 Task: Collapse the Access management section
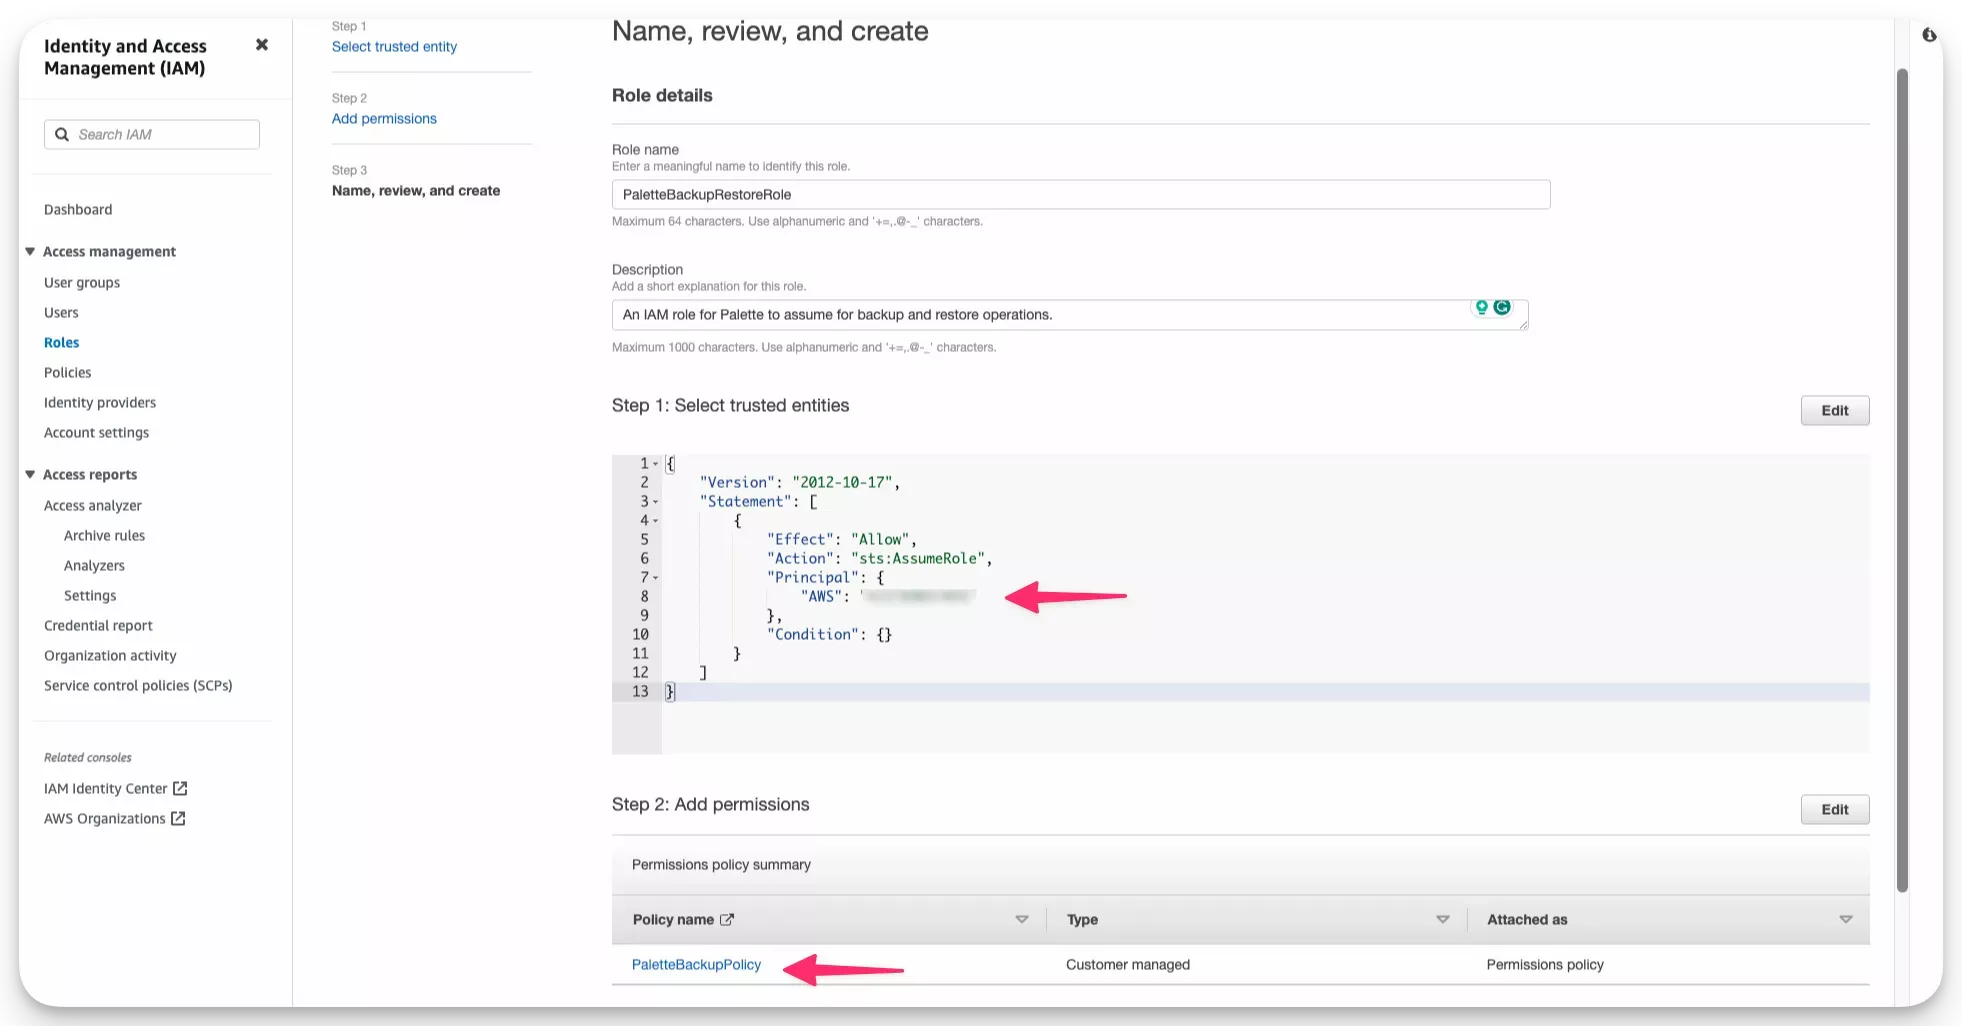pyautogui.click(x=29, y=251)
